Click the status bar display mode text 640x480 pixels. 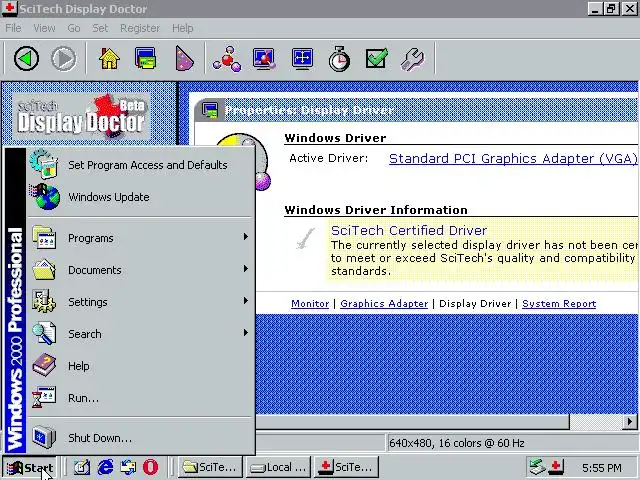pyautogui.click(x=456, y=443)
